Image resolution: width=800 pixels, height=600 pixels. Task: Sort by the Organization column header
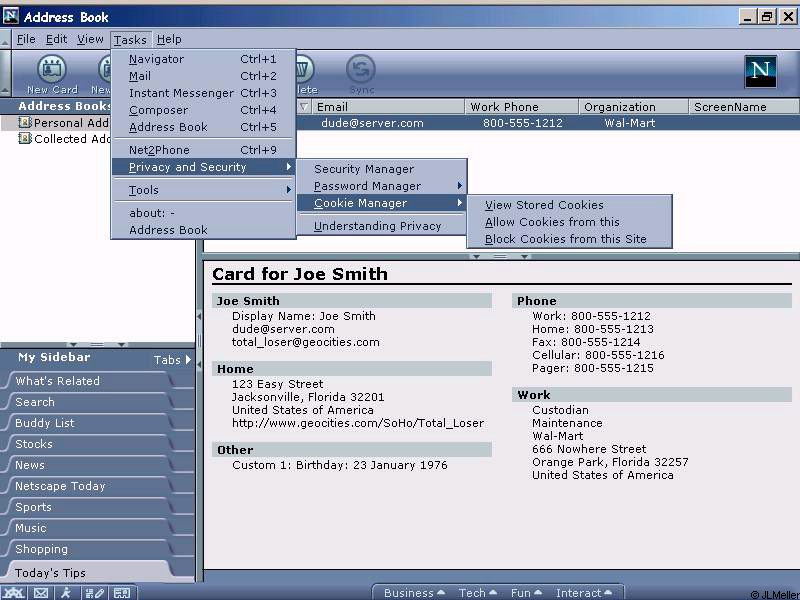pyautogui.click(x=633, y=107)
